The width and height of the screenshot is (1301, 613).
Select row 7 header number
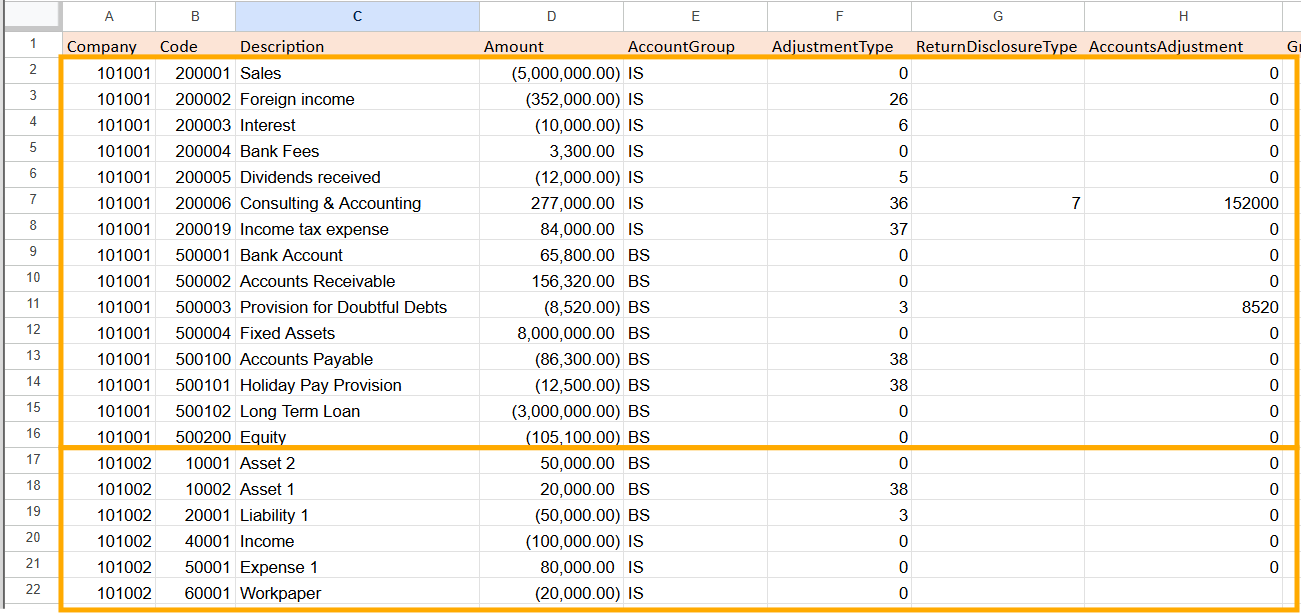[32, 202]
